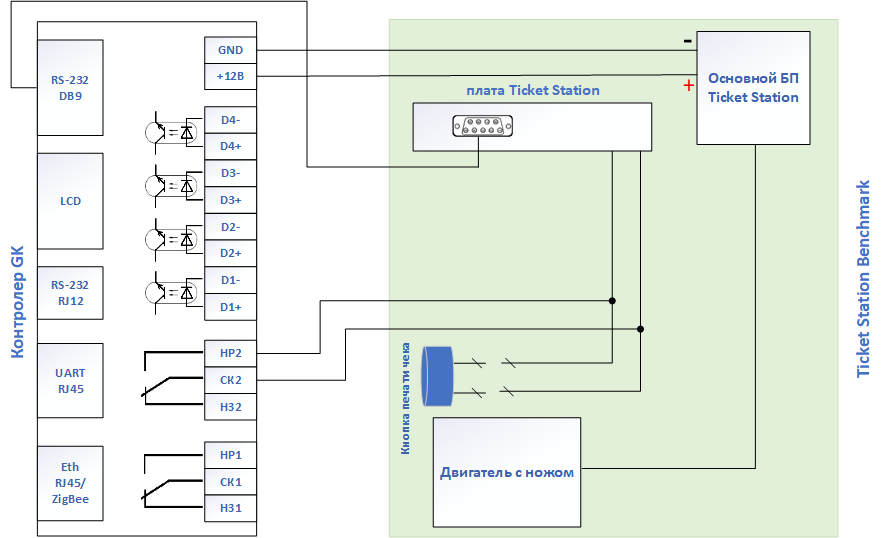Click the D2- terminal
The image size is (884, 538).
click(x=230, y=227)
